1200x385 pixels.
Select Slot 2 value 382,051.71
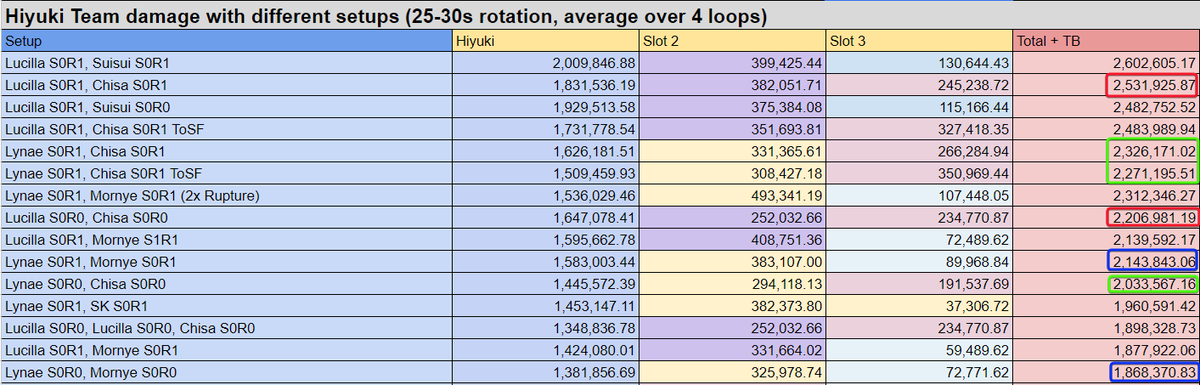click(732, 85)
